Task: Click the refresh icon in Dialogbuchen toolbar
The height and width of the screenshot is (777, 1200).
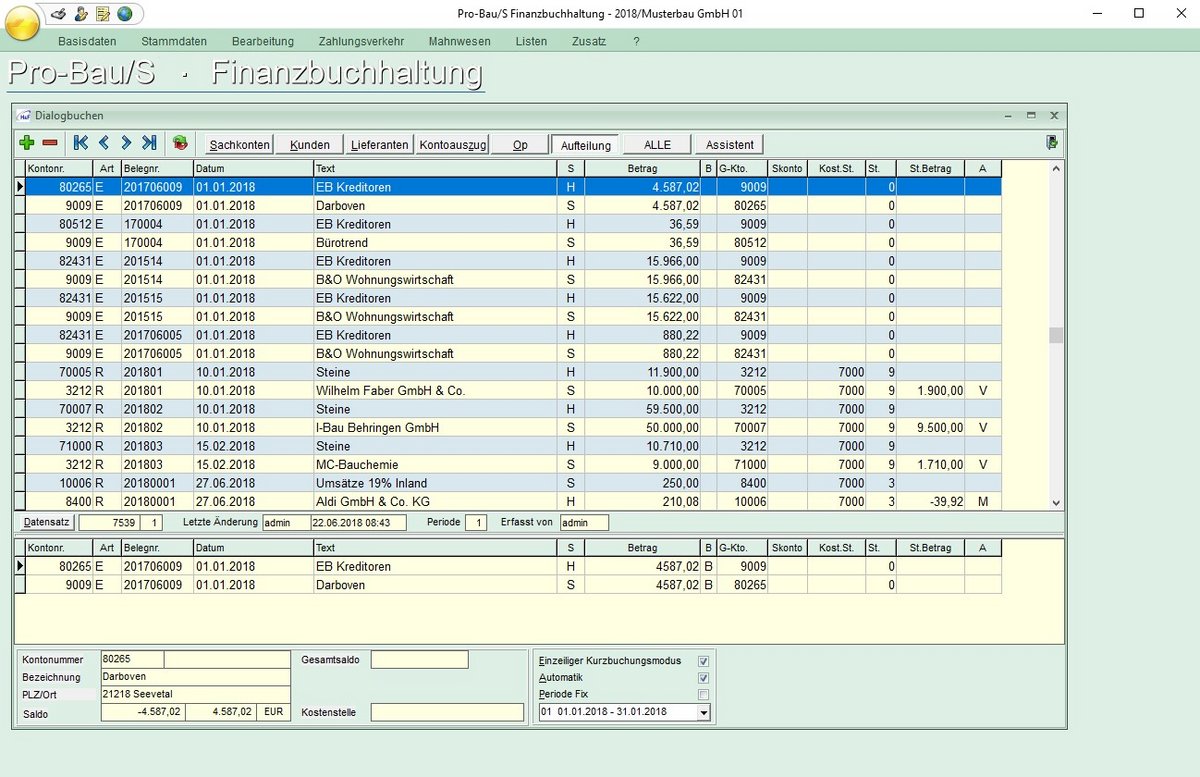Action: pos(180,143)
